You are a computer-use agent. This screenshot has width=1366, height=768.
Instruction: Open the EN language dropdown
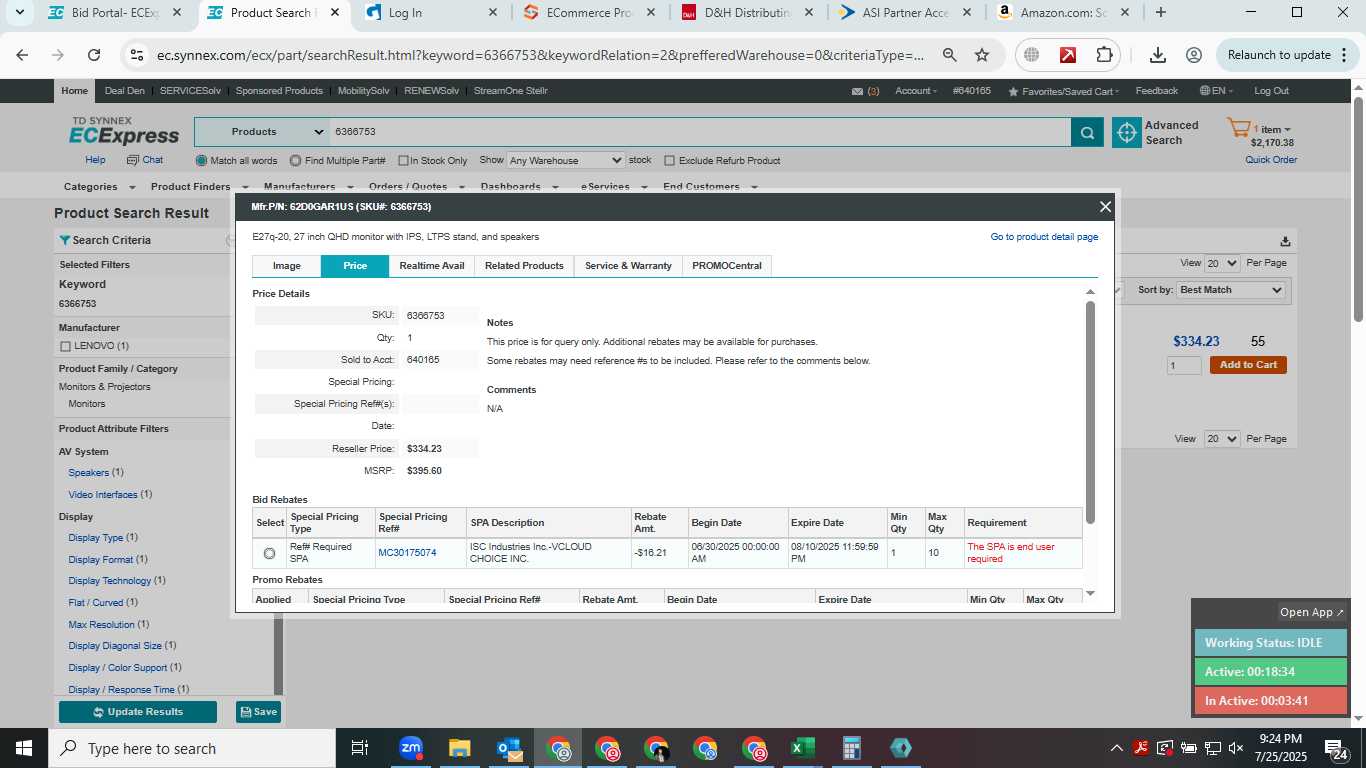(1217, 91)
